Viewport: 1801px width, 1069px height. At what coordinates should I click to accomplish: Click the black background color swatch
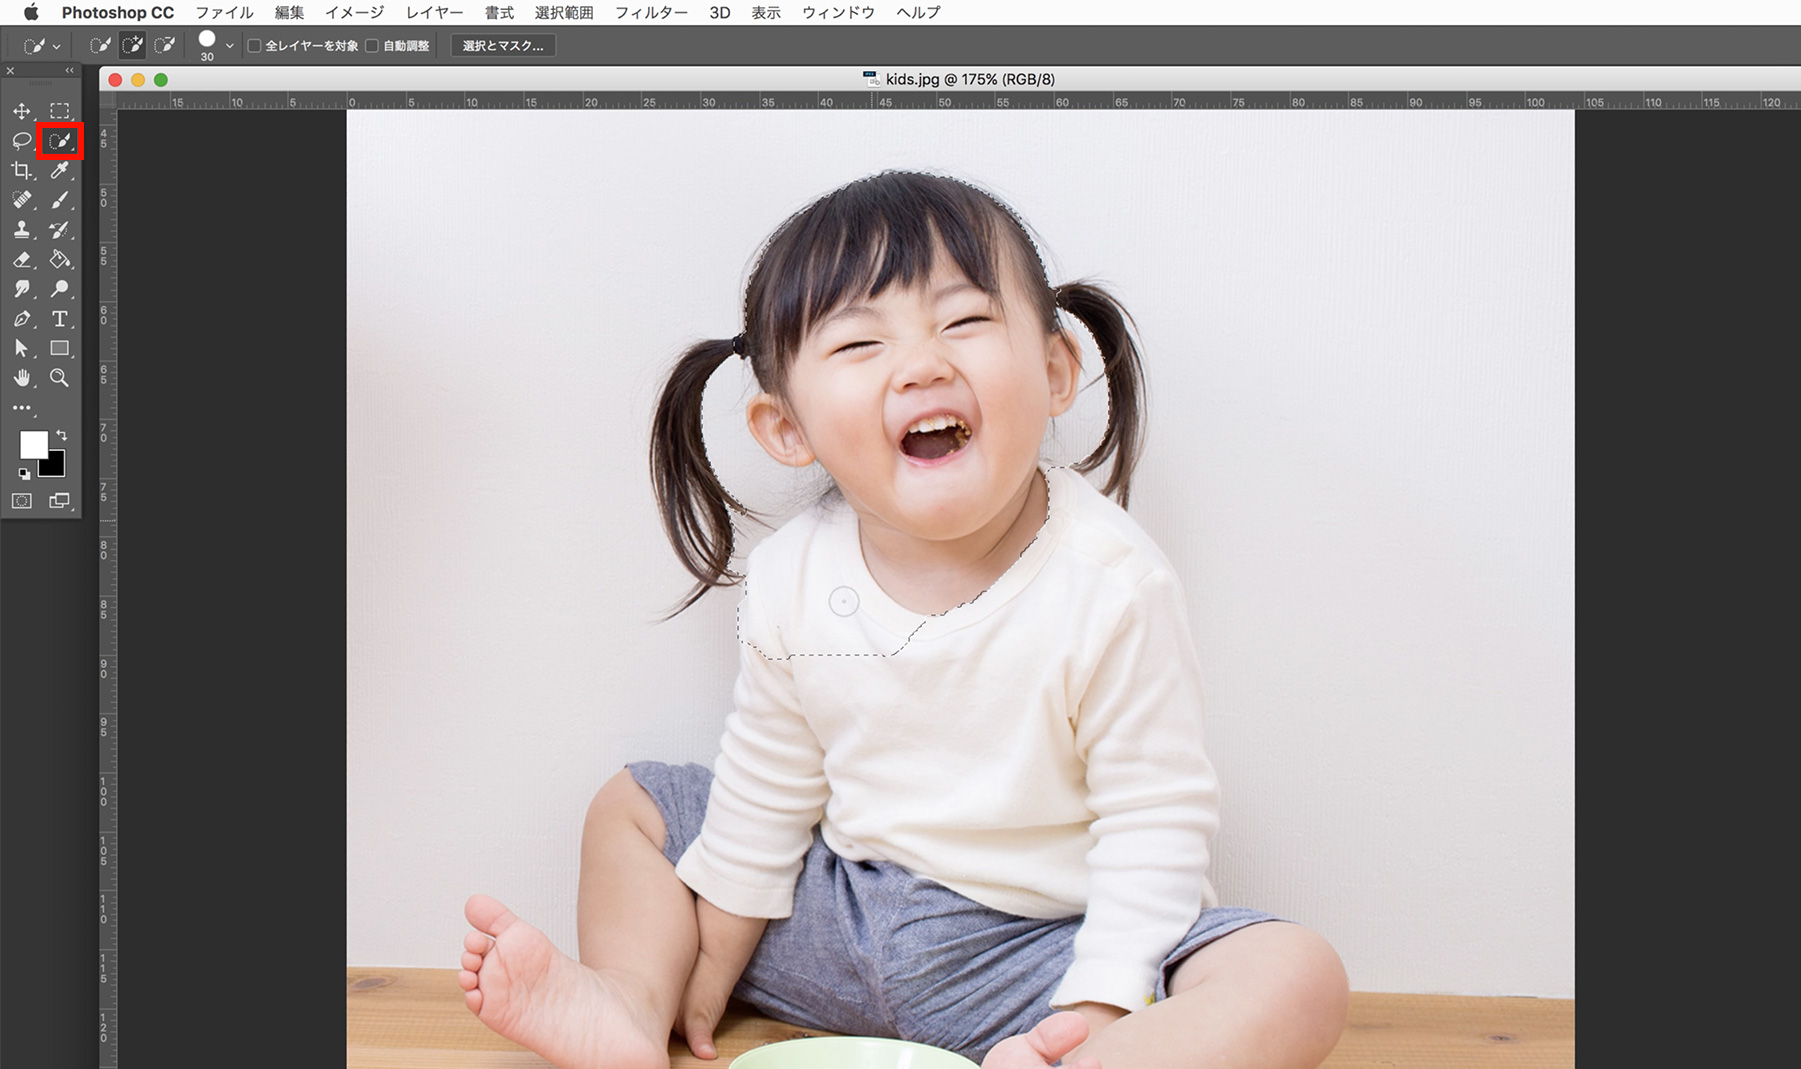[x=54, y=466]
